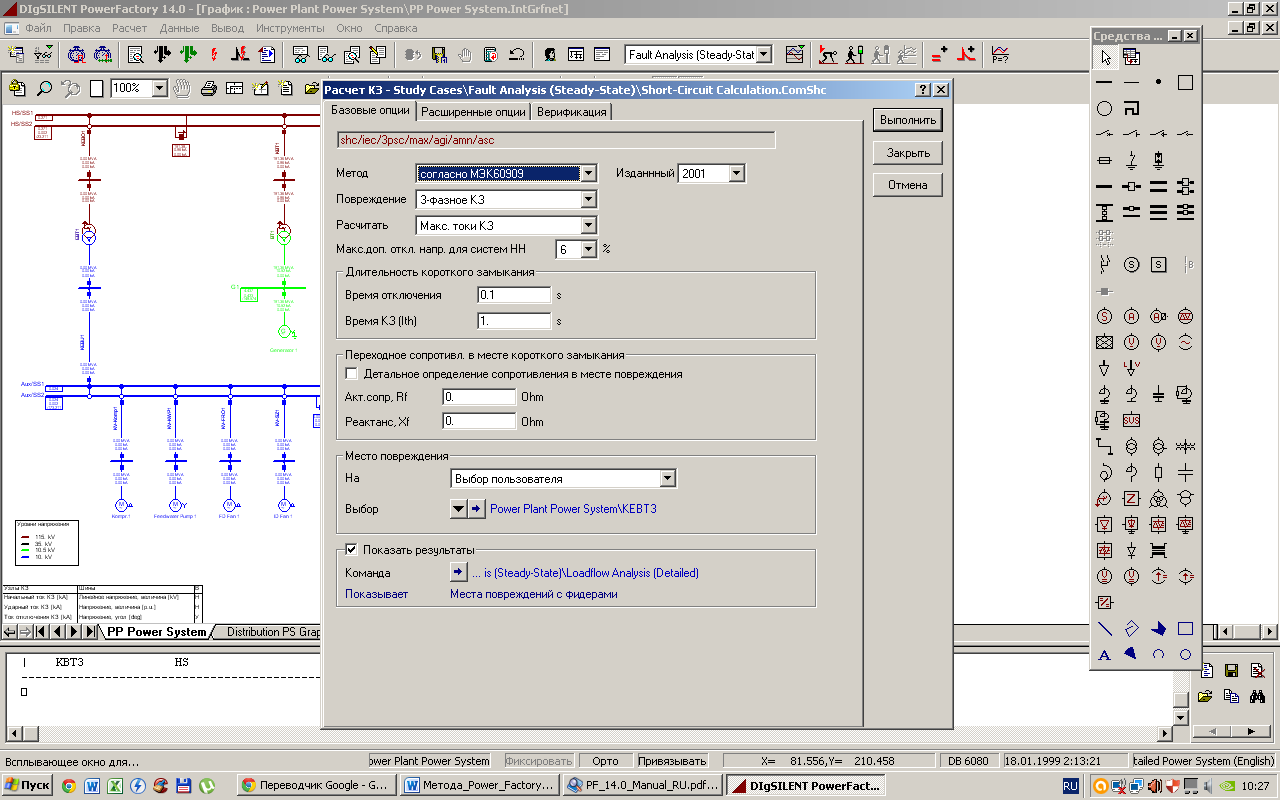This screenshot has height=800, width=1280.
Task: Switch to the Расширенные опции tab
Action: (473, 112)
